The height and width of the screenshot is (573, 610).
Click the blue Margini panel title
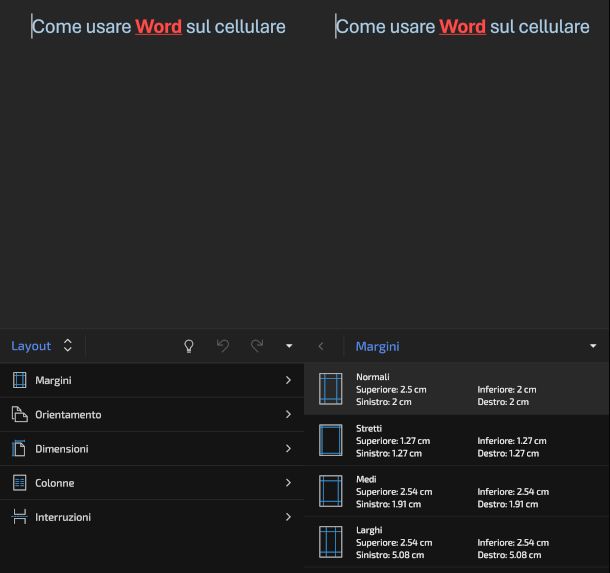click(377, 346)
